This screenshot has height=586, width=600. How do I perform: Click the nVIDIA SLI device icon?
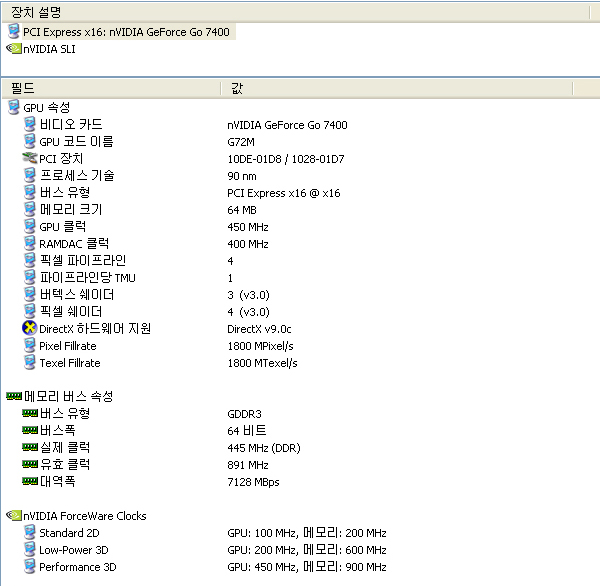[x=14, y=49]
